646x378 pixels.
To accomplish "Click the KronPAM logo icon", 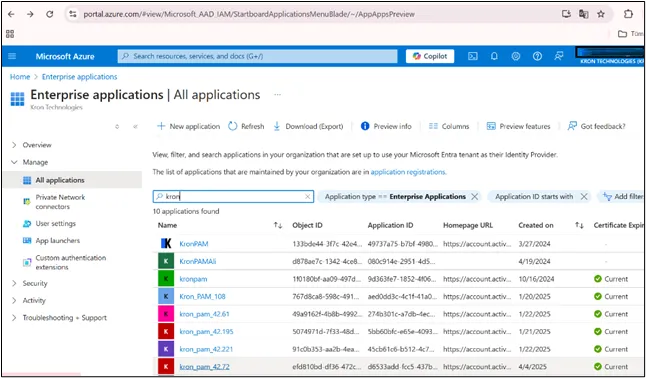I will tap(166, 244).
